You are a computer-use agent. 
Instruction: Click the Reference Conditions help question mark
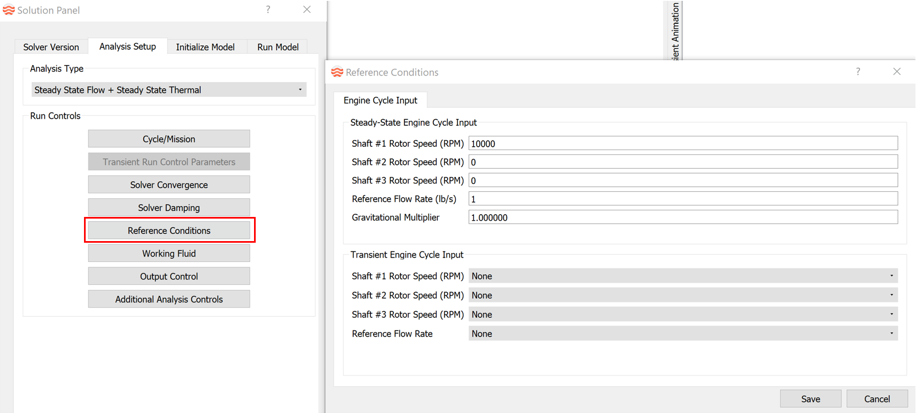pos(858,72)
